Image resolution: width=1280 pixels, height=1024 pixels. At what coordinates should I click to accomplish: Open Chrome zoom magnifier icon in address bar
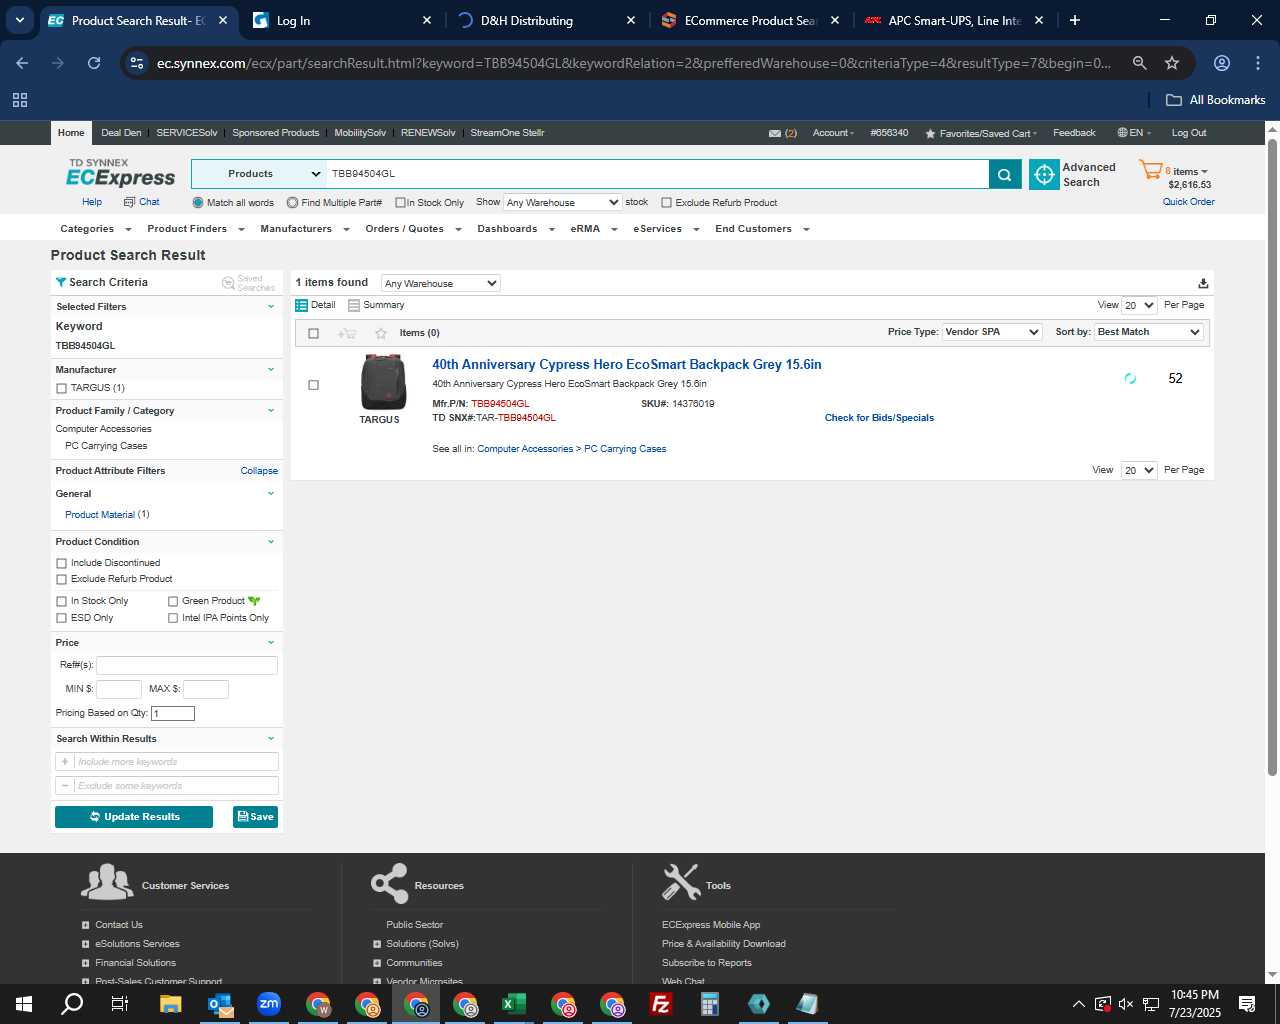click(1139, 63)
